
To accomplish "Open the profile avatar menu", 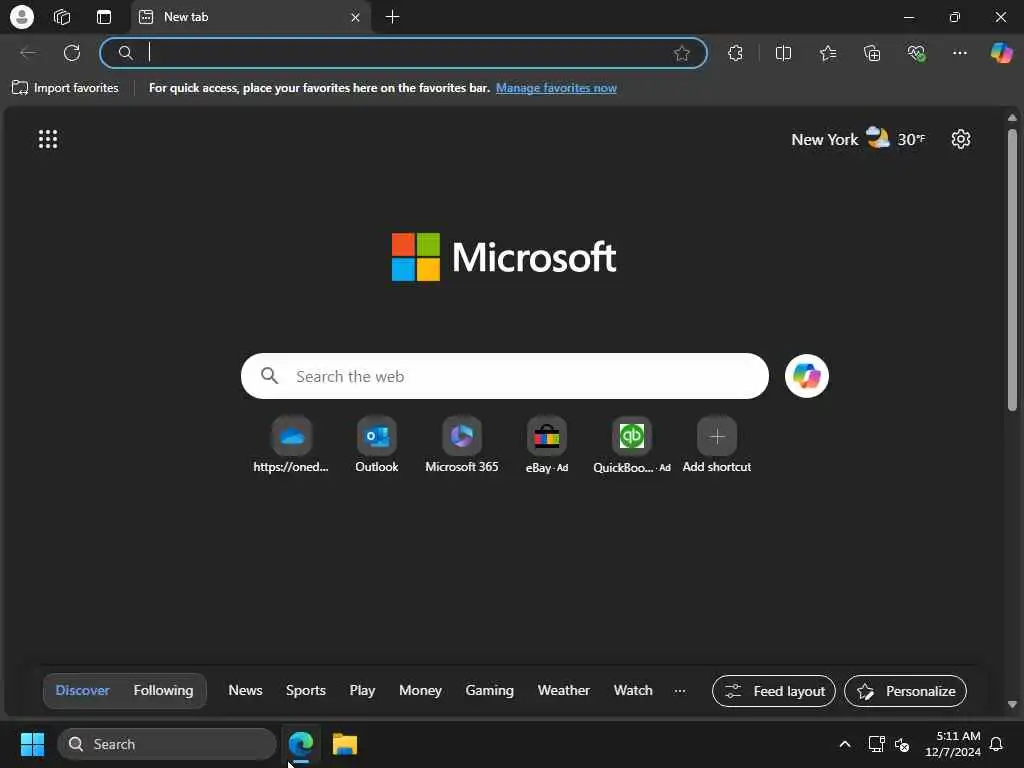I will (22, 17).
